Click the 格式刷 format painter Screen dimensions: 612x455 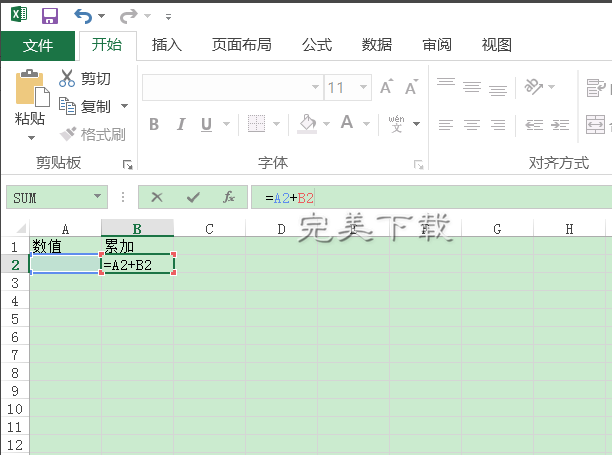pos(93,135)
